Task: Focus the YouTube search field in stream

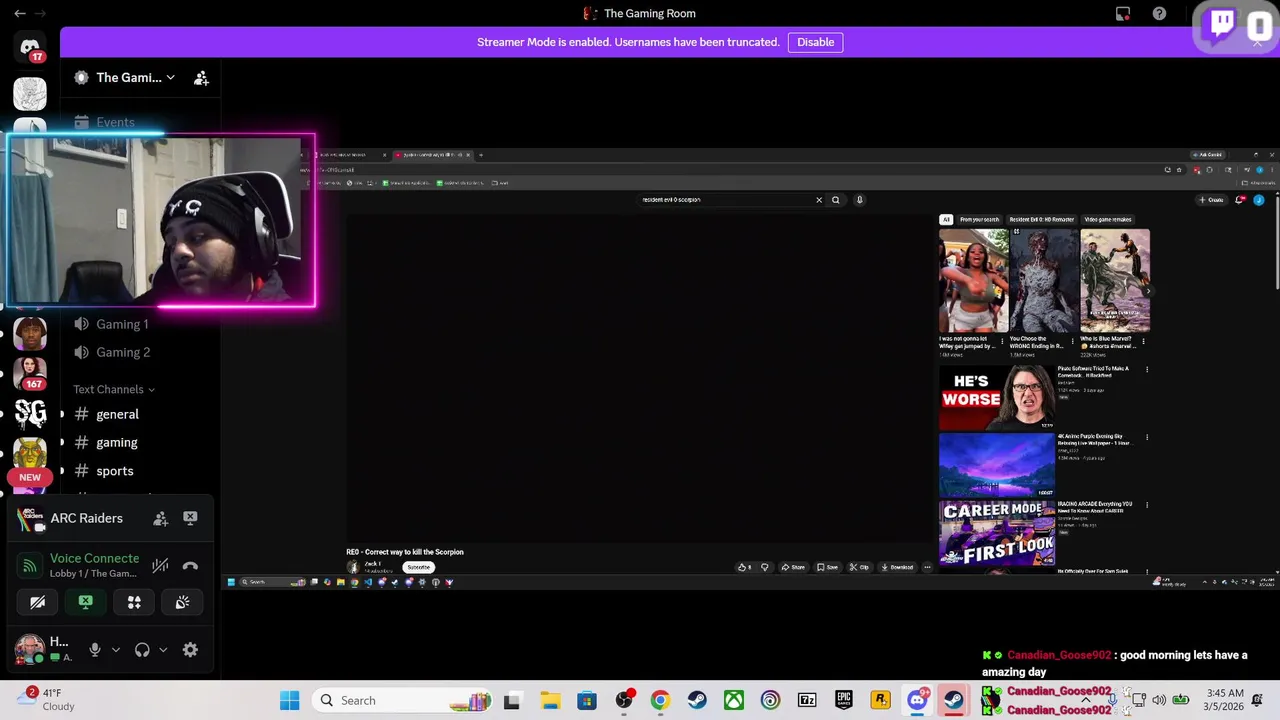Action: click(725, 200)
